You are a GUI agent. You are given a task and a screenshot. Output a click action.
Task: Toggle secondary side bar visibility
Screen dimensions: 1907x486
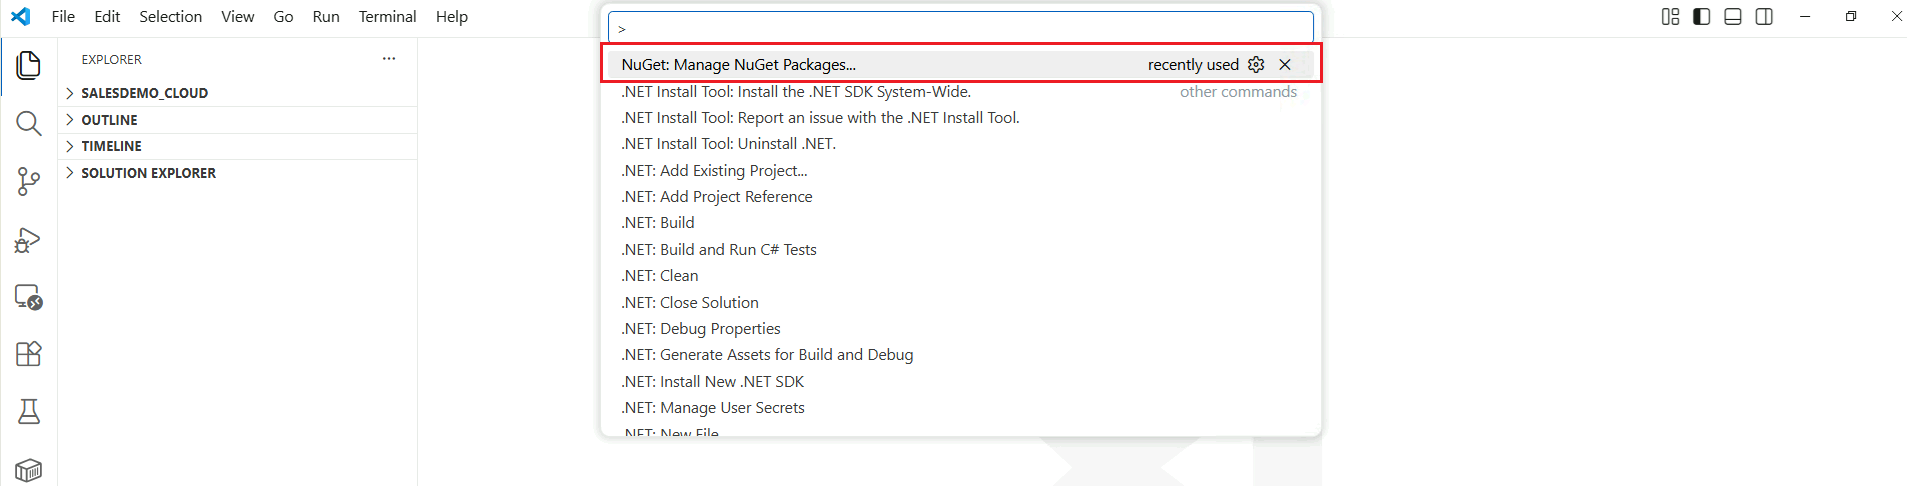click(1764, 17)
